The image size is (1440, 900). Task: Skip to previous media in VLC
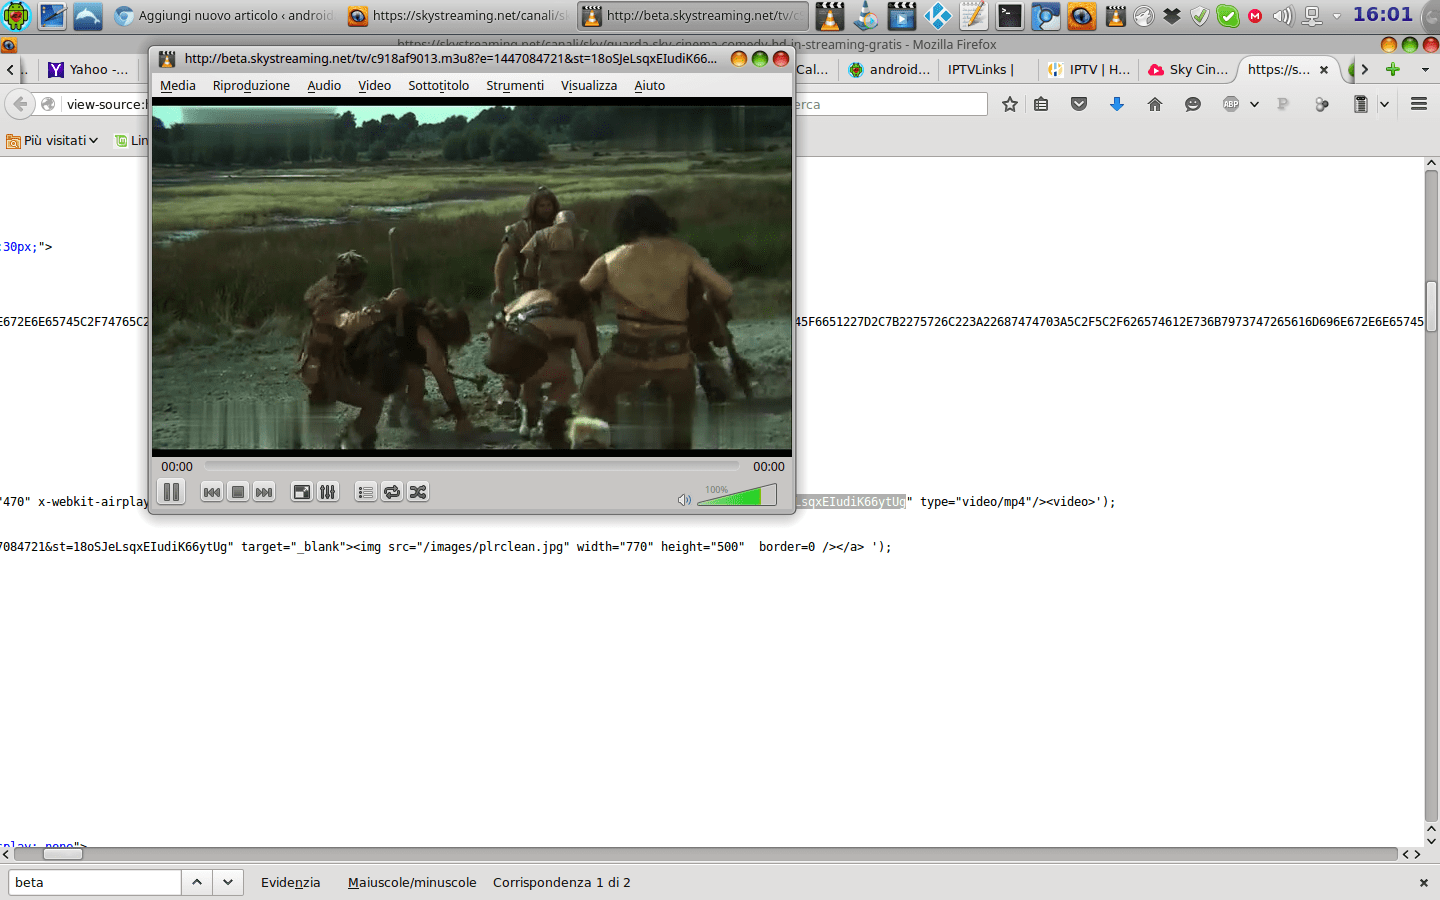tap(212, 492)
